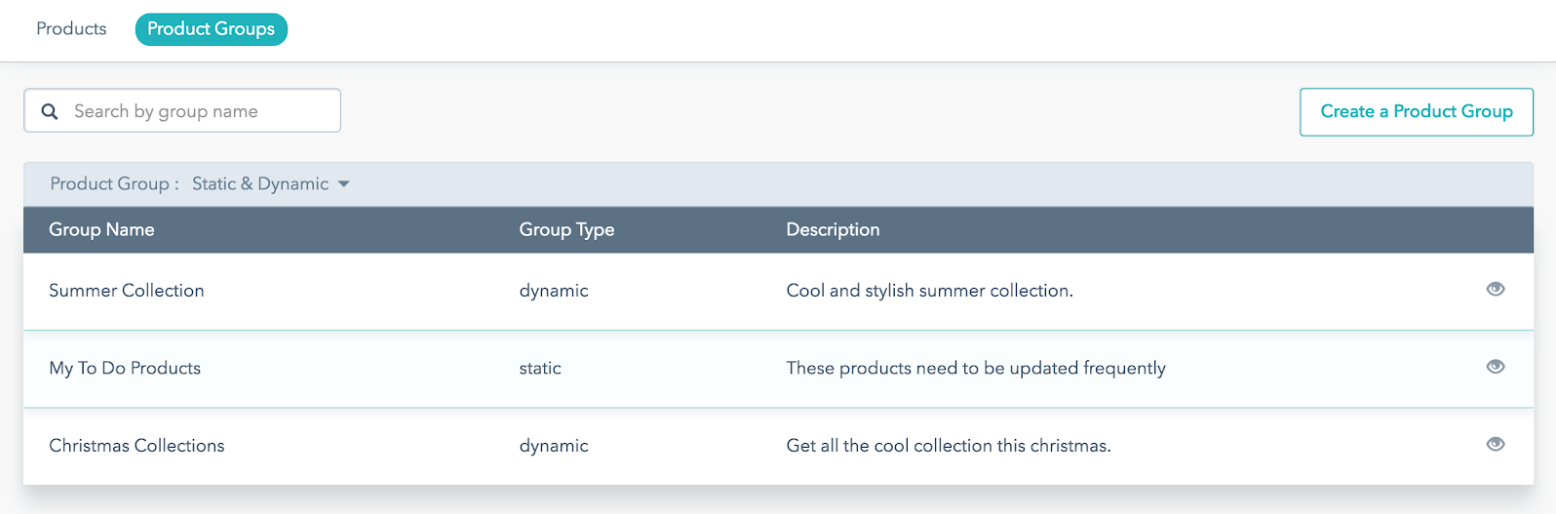Click the Description column header
Screen dimensions: 1556x514
point(833,229)
